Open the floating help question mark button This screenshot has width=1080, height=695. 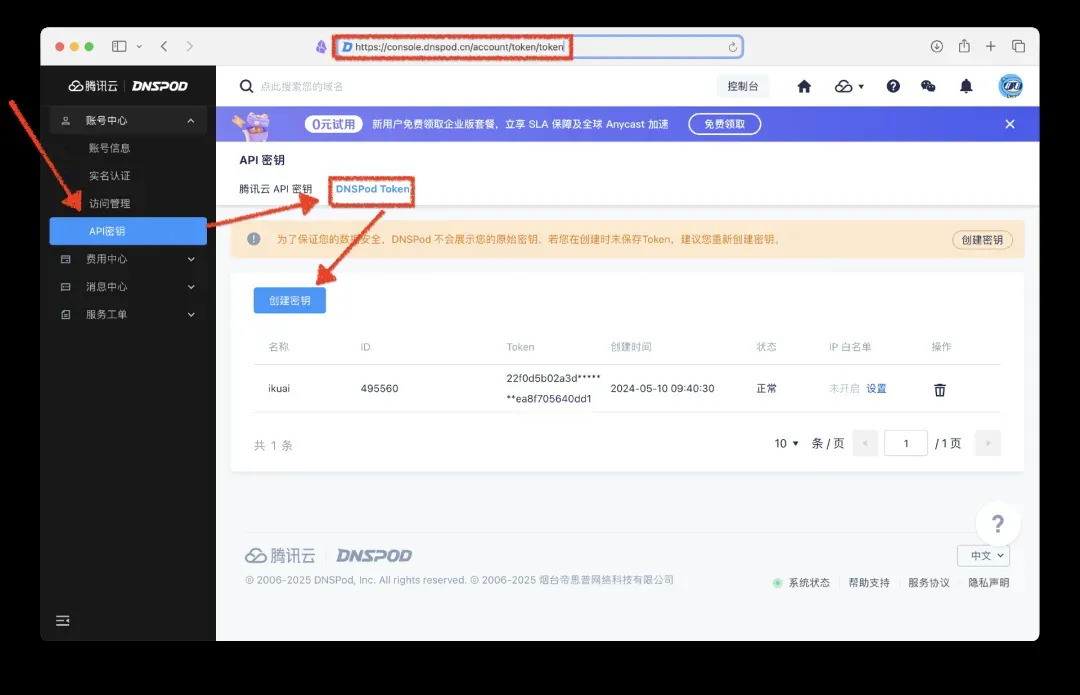point(997,524)
